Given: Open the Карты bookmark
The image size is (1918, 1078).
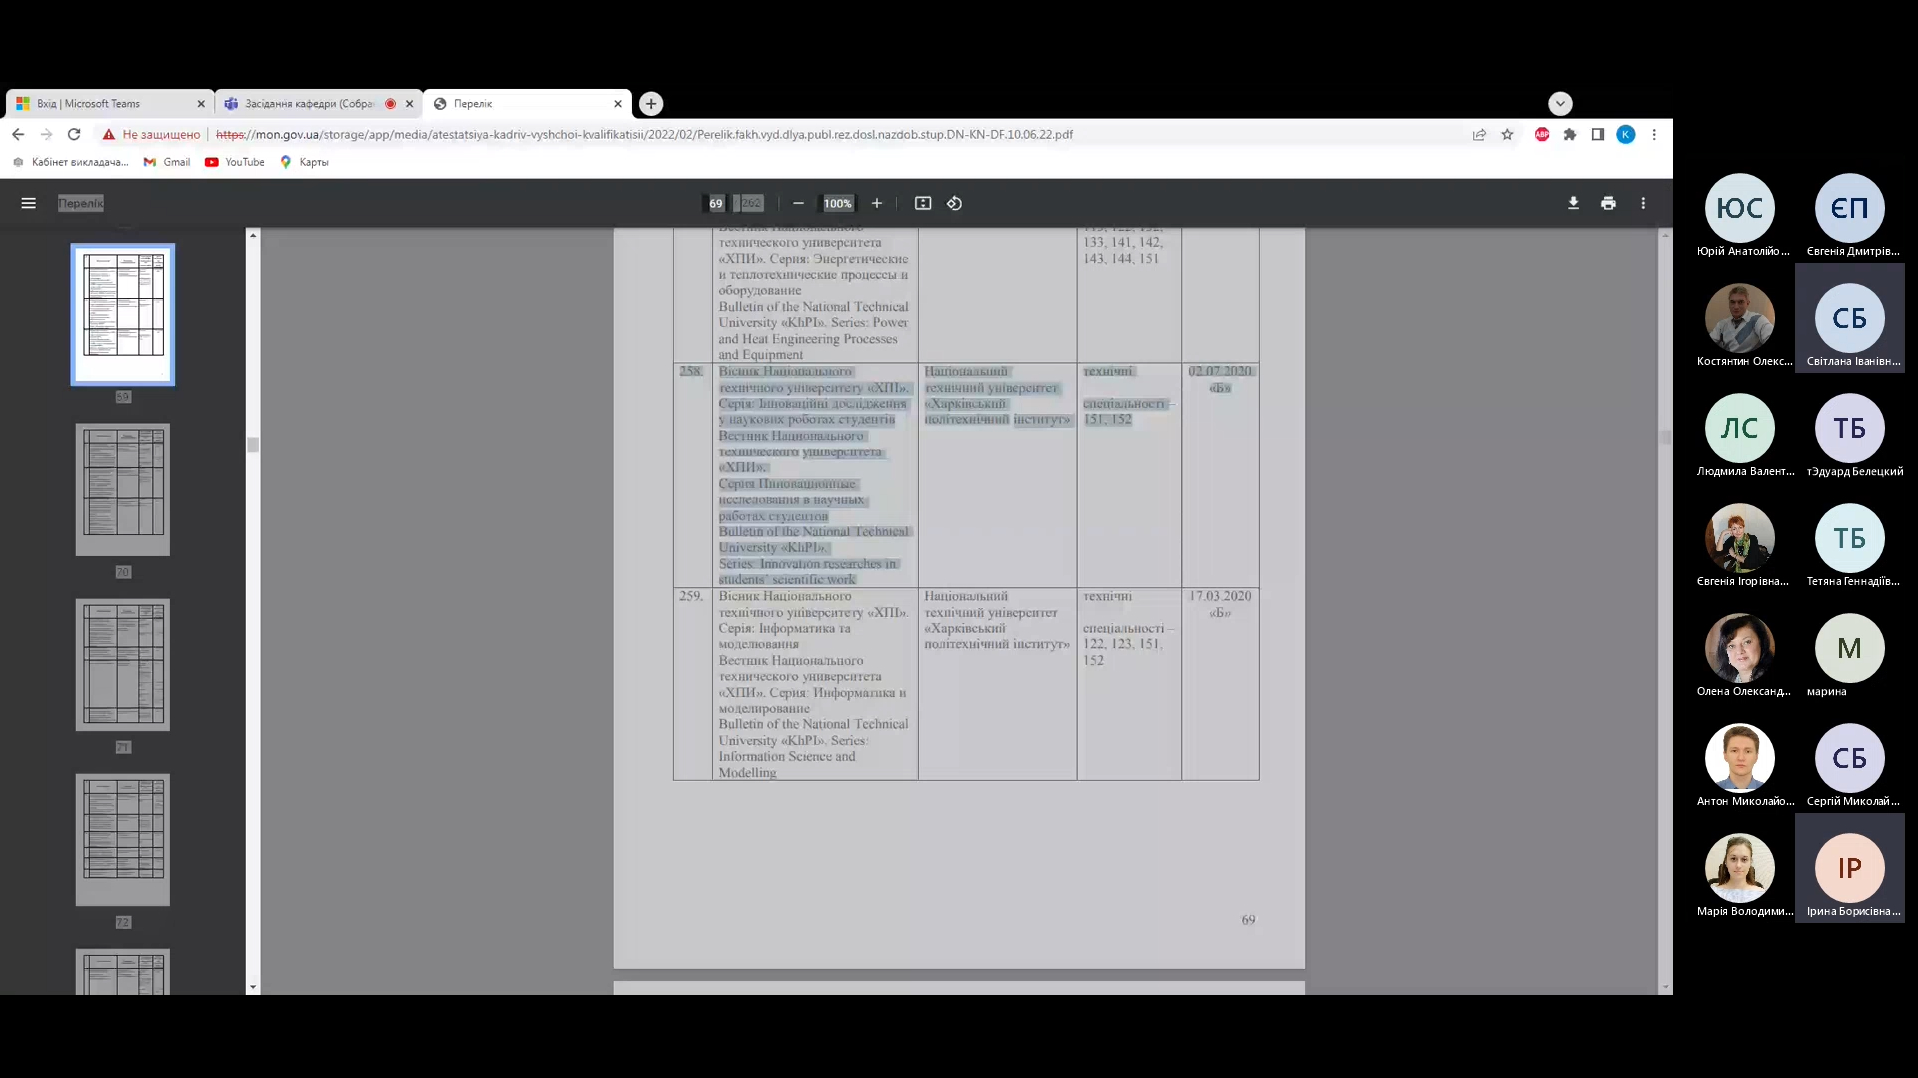Looking at the screenshot, I should (304, 162).
